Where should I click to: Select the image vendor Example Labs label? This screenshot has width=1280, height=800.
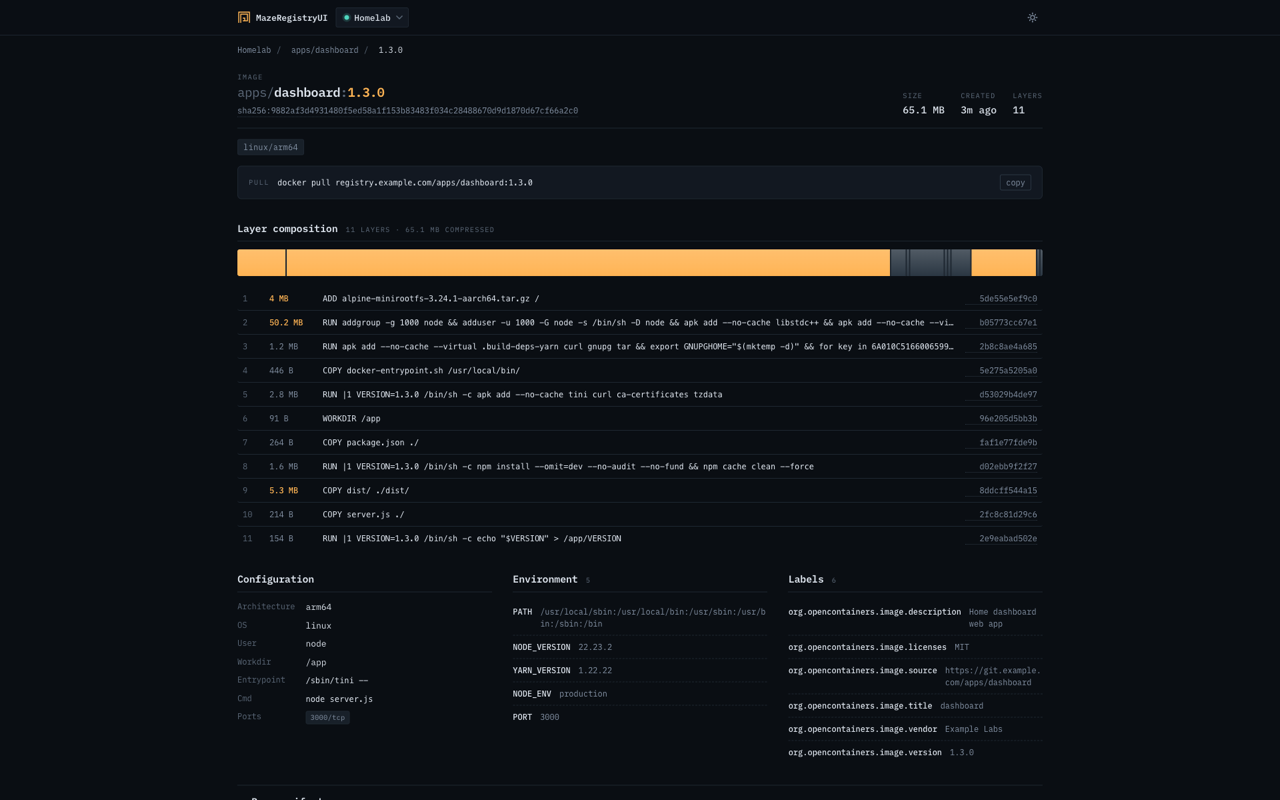pyautogui.click(x=915, y=729)
